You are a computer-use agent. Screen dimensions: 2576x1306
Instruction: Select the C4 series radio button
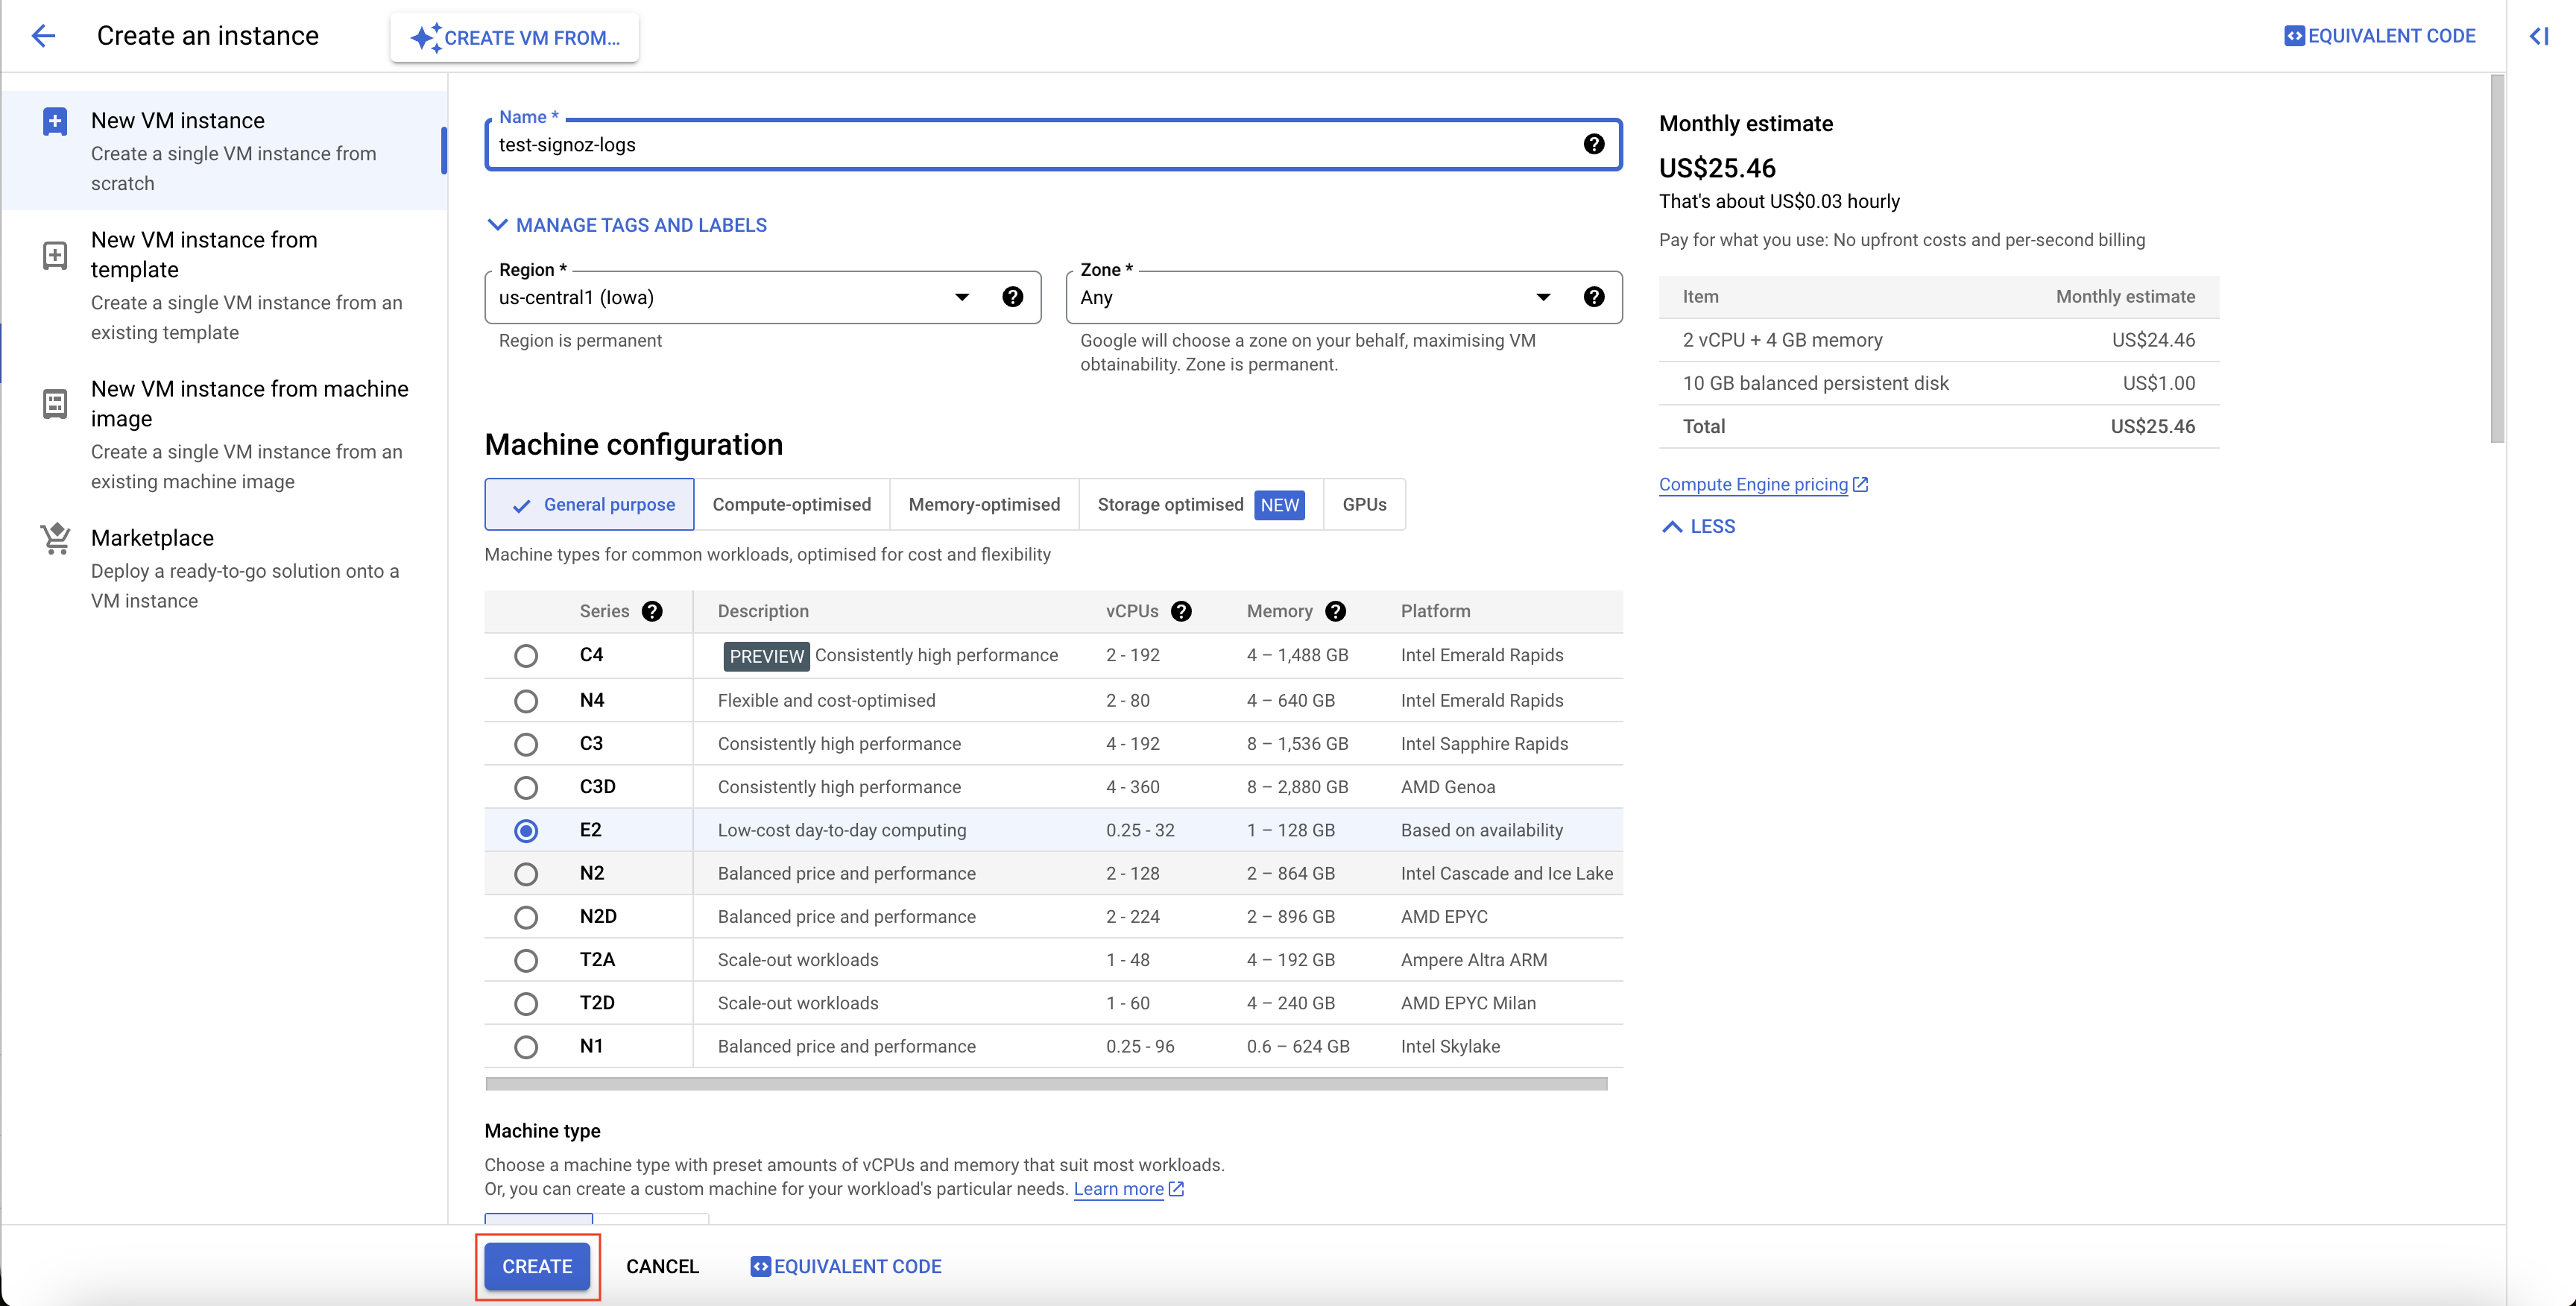526,656
